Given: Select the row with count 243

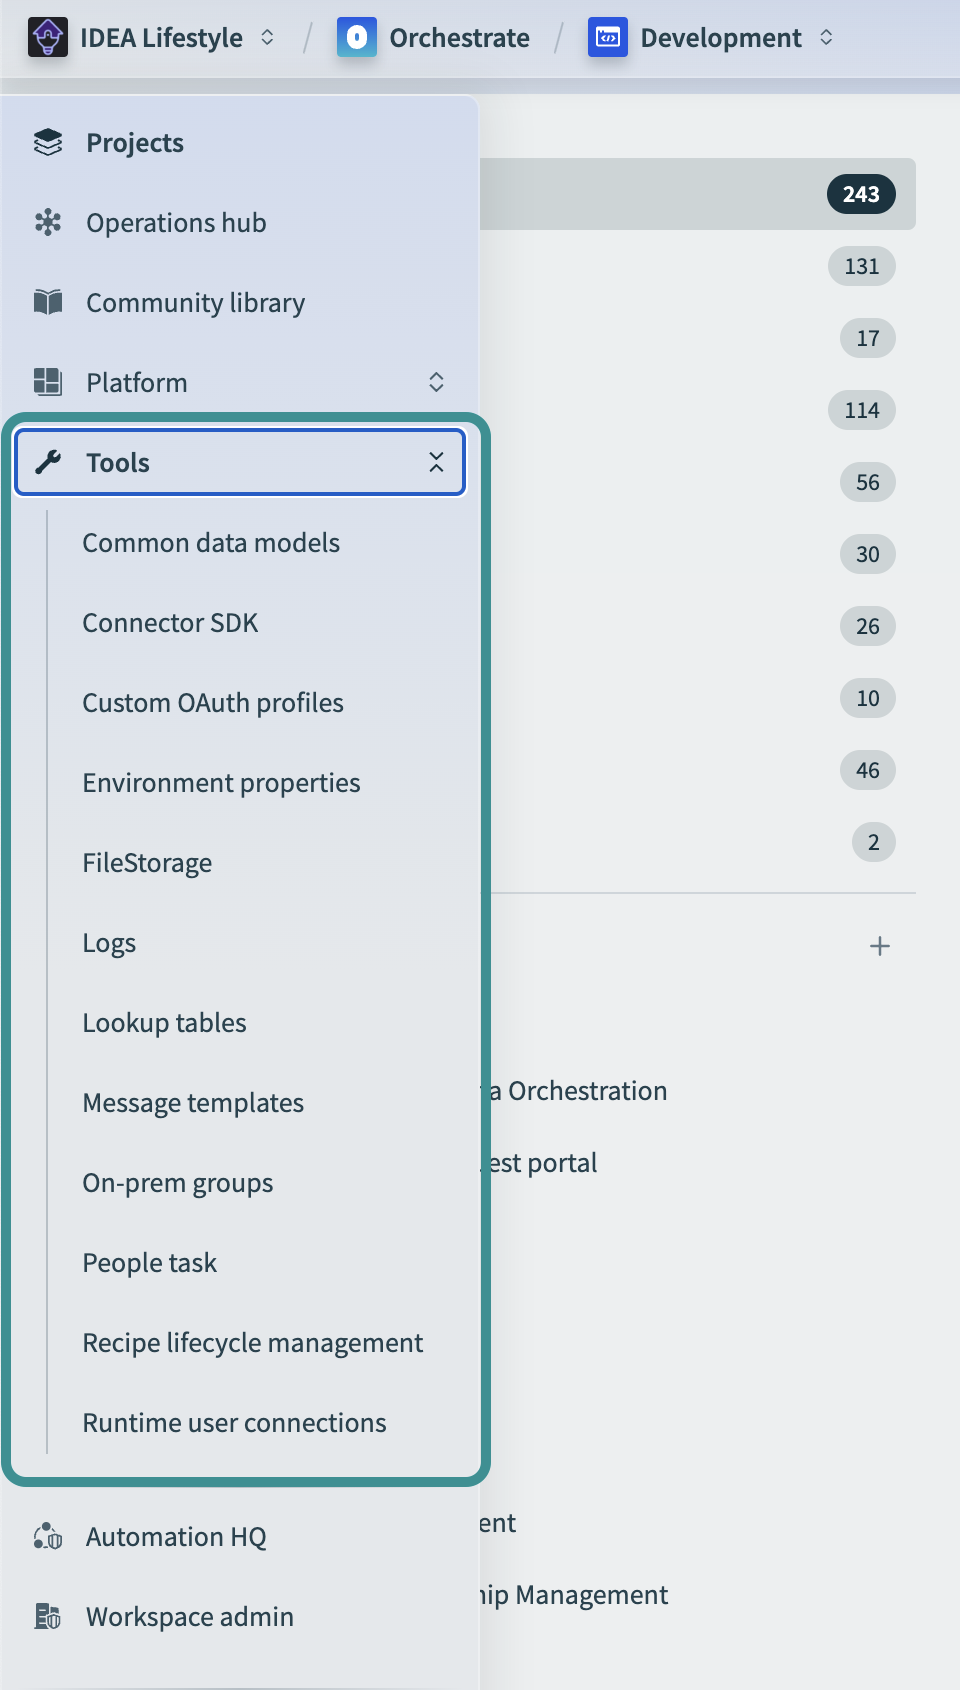Looking at the screenshot, I should pyautogui.click(x=698, y=194).
